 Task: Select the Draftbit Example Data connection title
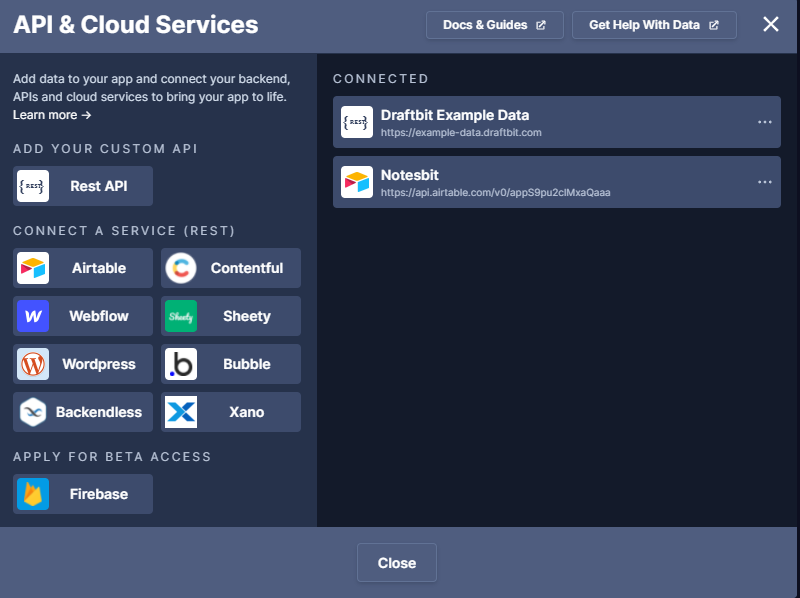click(455, 115)
